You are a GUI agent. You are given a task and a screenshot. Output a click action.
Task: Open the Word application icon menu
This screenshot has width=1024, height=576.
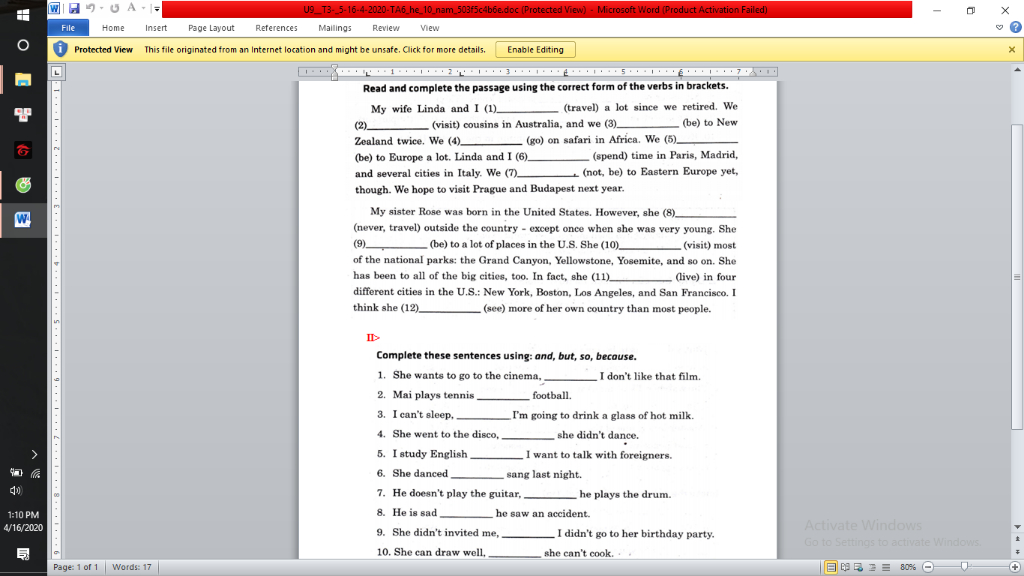54,8
